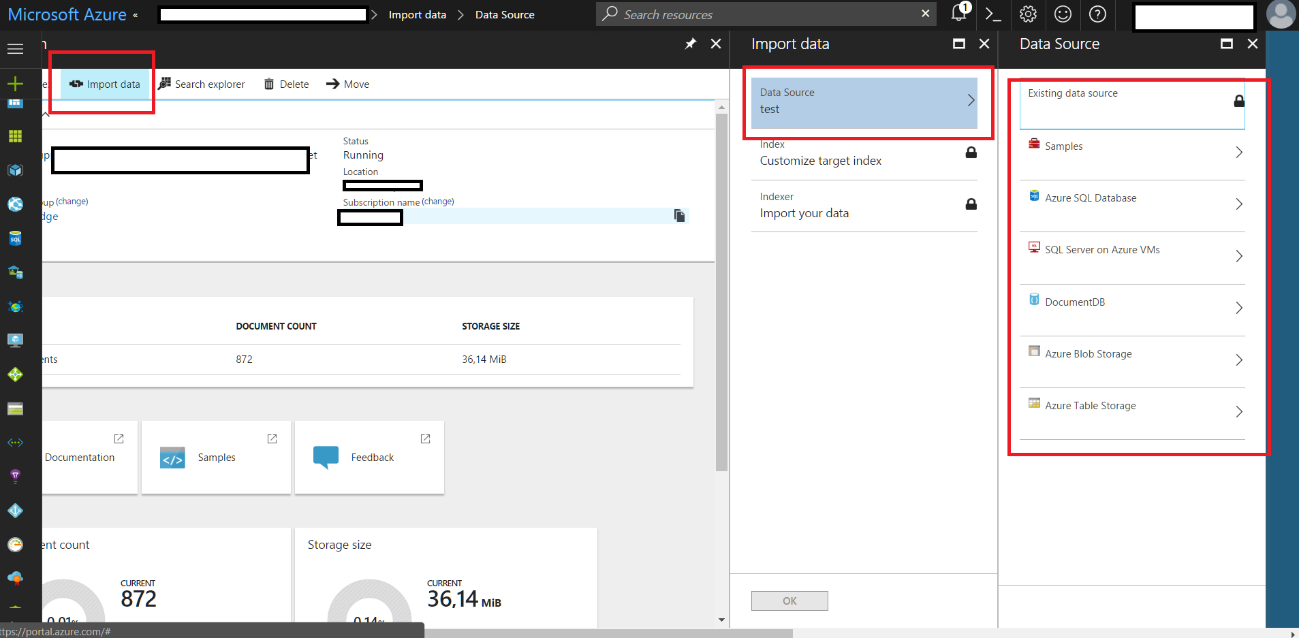
Task: Copy the subscription name with the copy icon
Action: coord(679,215)
